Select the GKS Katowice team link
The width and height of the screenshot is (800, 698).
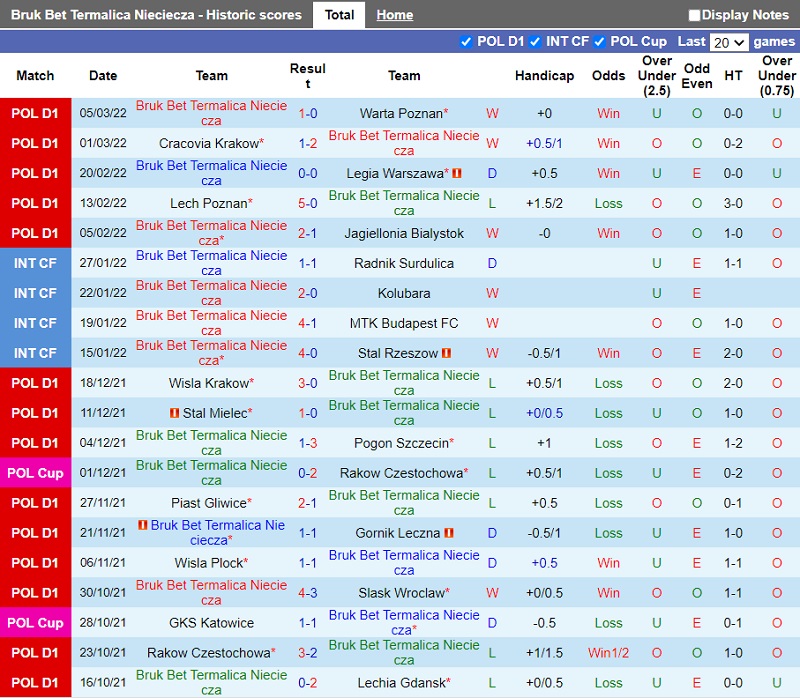point(212,623)
